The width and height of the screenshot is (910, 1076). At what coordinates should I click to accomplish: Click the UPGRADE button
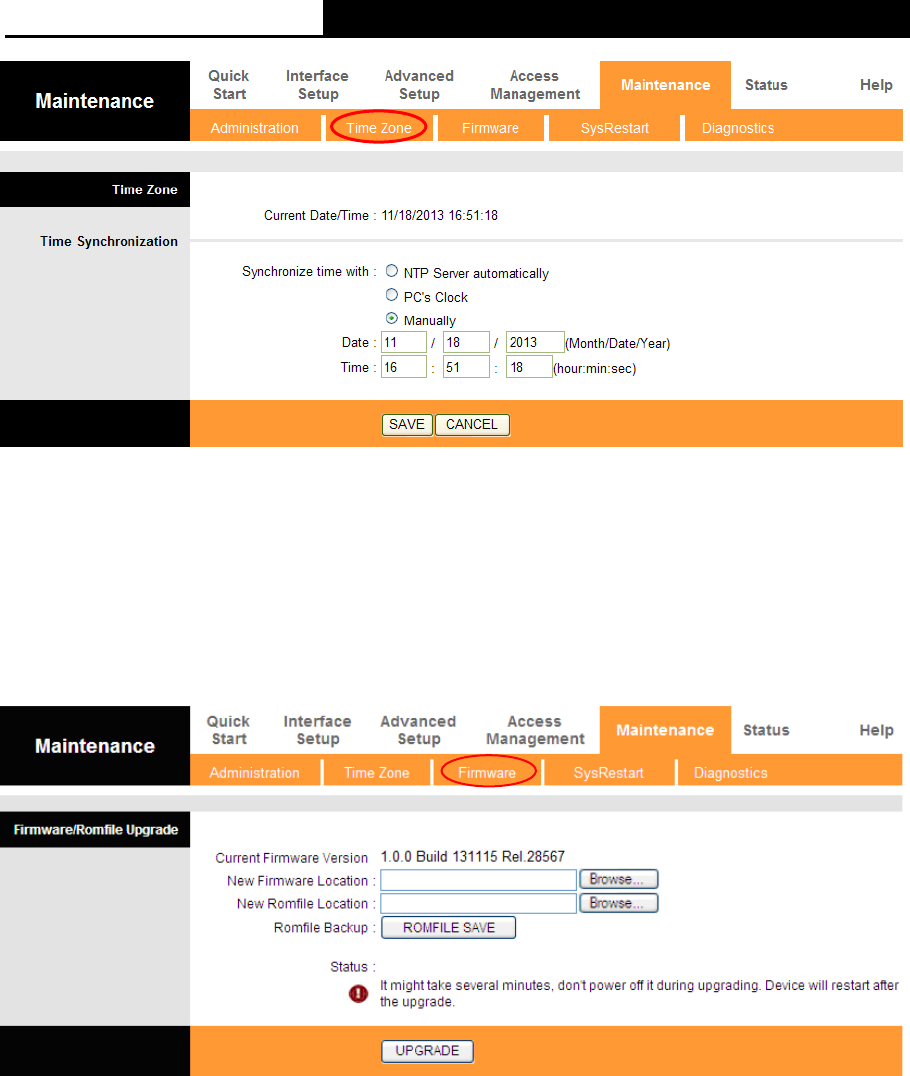coord(428,1051)
